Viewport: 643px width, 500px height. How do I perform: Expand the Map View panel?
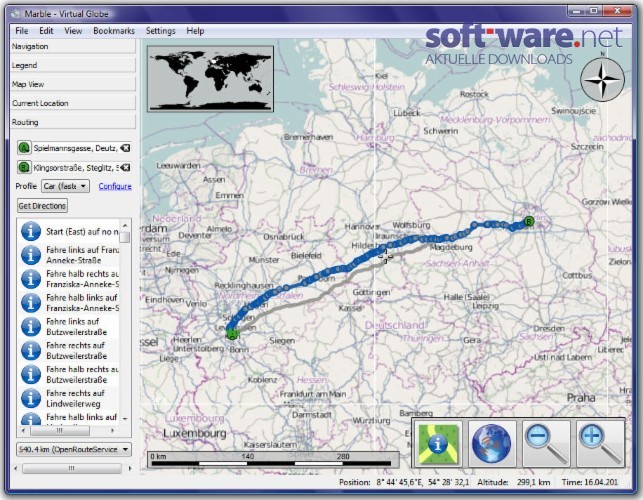tap(73, 84)
